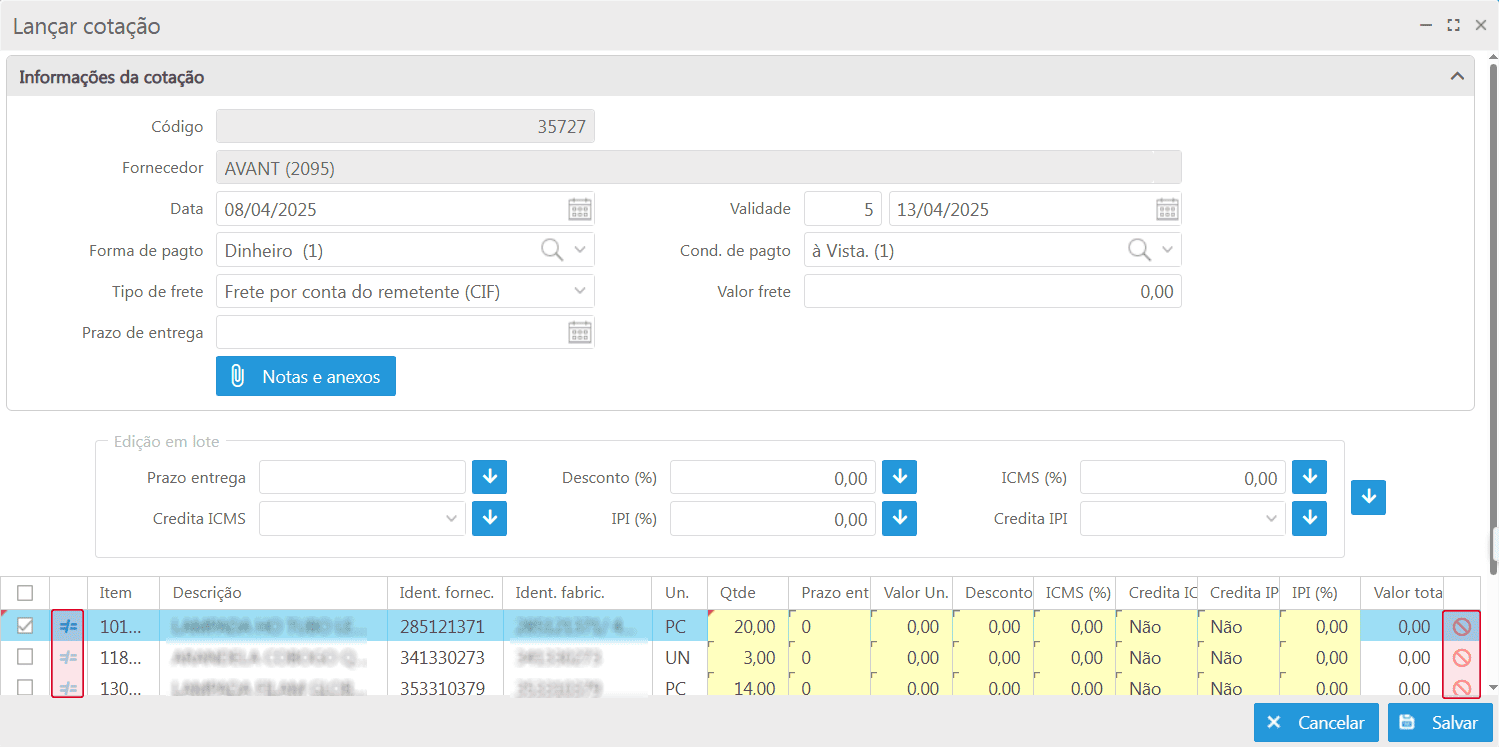
Task: Check the box for item 341330273
Action: pos(25,657)
